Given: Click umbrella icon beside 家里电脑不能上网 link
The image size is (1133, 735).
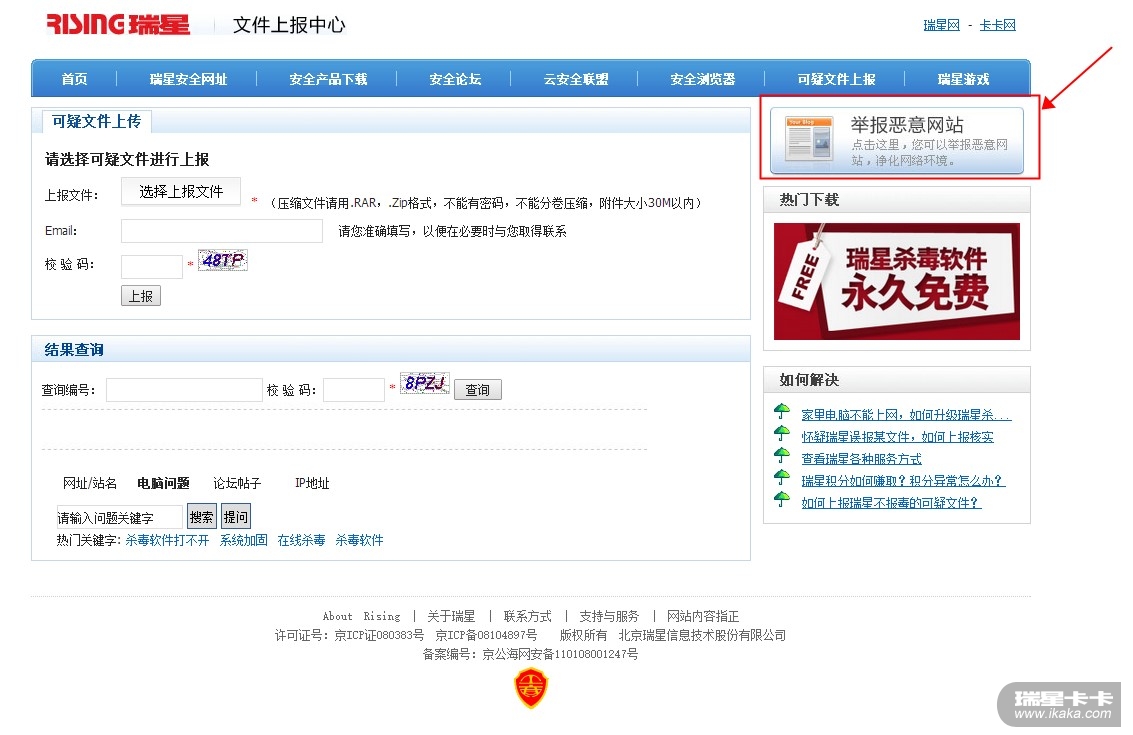Looking at the screenshot, I should coord(782,412).
